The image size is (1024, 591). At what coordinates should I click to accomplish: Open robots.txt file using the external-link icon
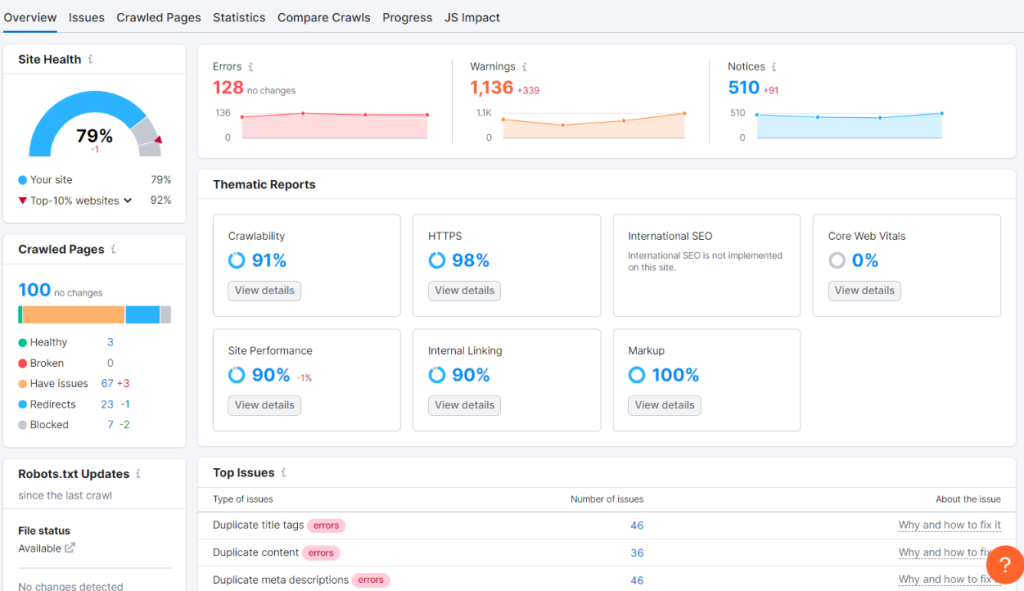(x=70, y=548)
